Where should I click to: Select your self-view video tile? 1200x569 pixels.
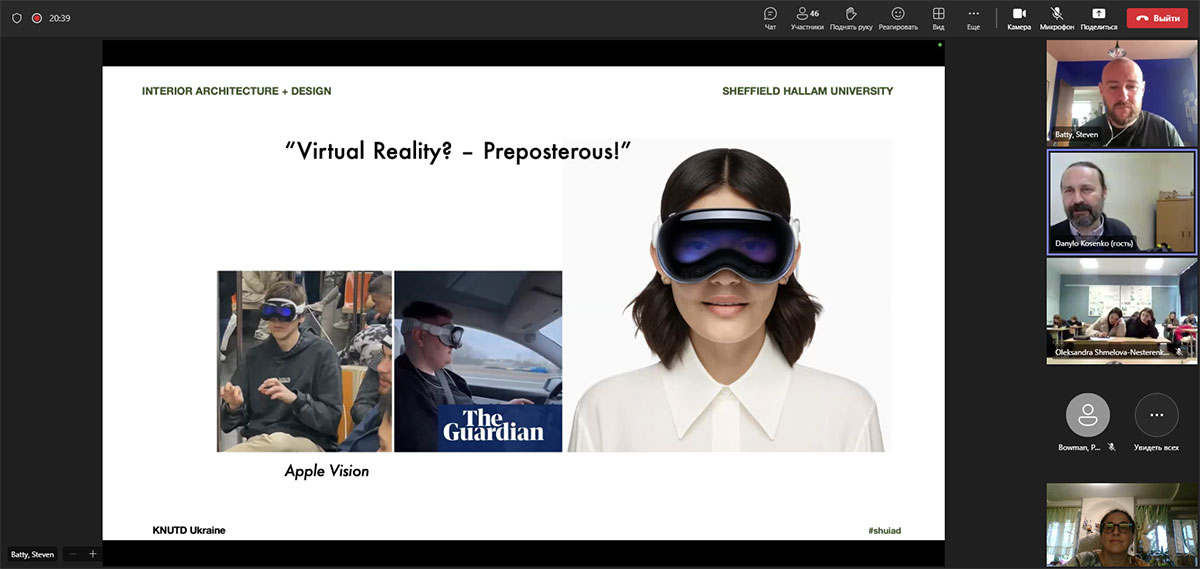[1121, 525]
